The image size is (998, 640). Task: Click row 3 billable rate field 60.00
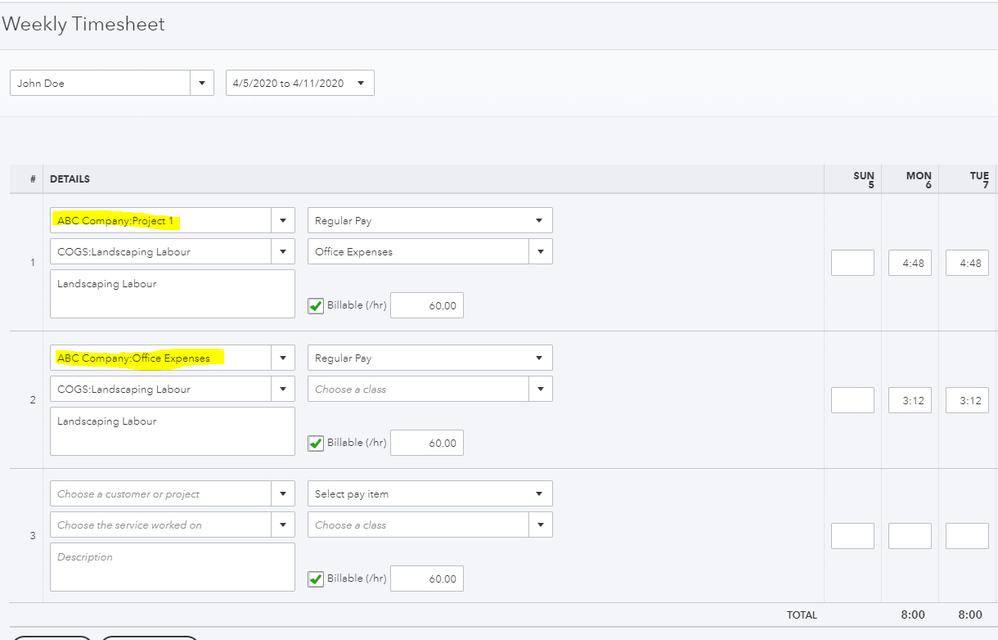click(427, 578)
